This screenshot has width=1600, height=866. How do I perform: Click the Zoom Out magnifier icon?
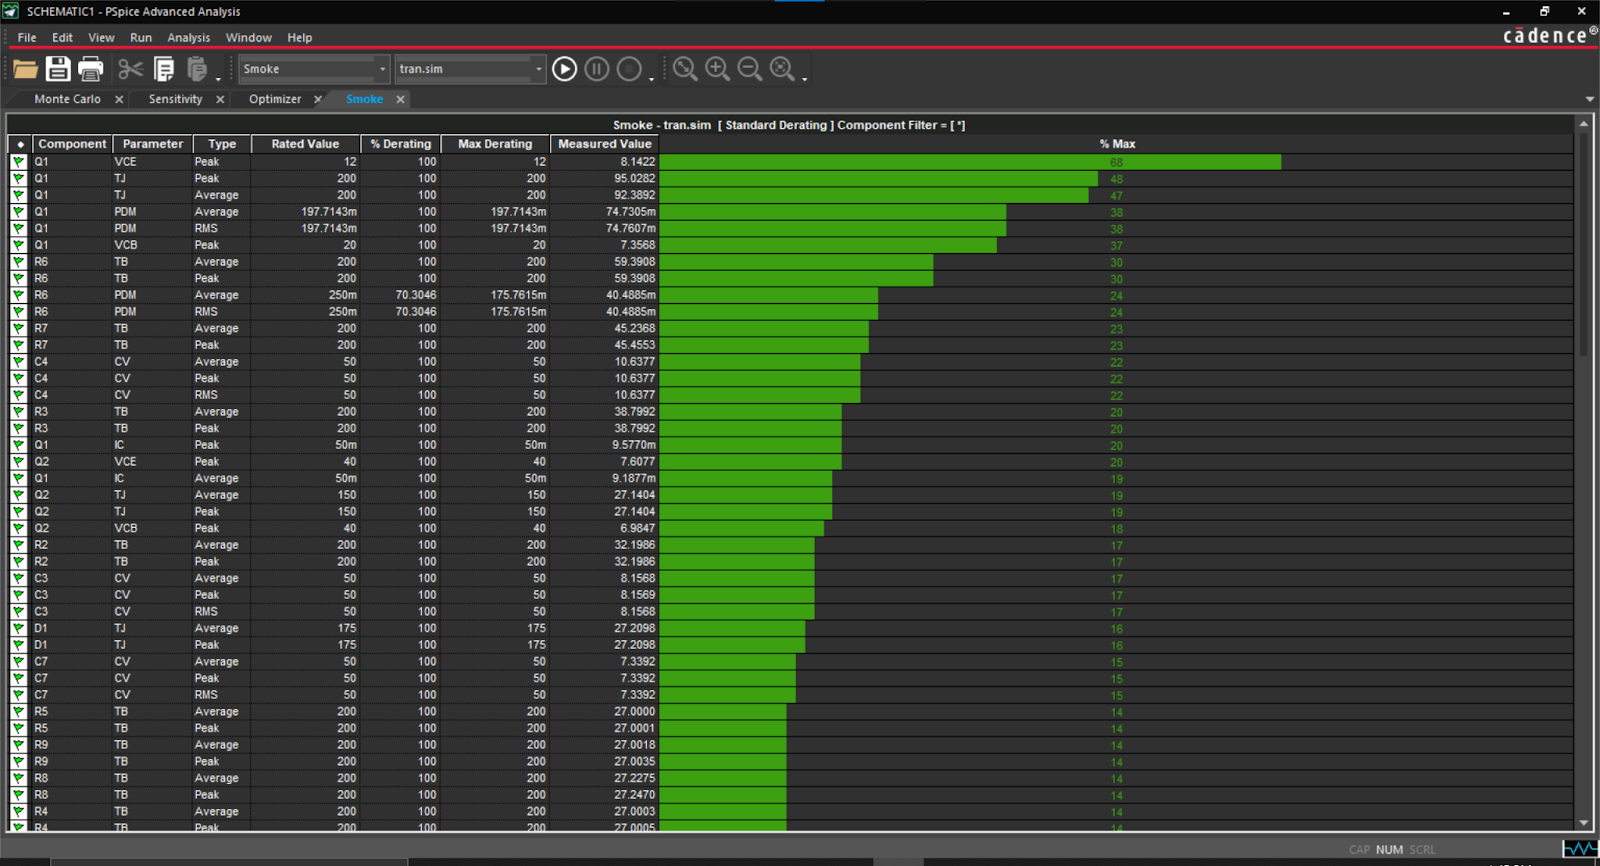click(749, 69)
